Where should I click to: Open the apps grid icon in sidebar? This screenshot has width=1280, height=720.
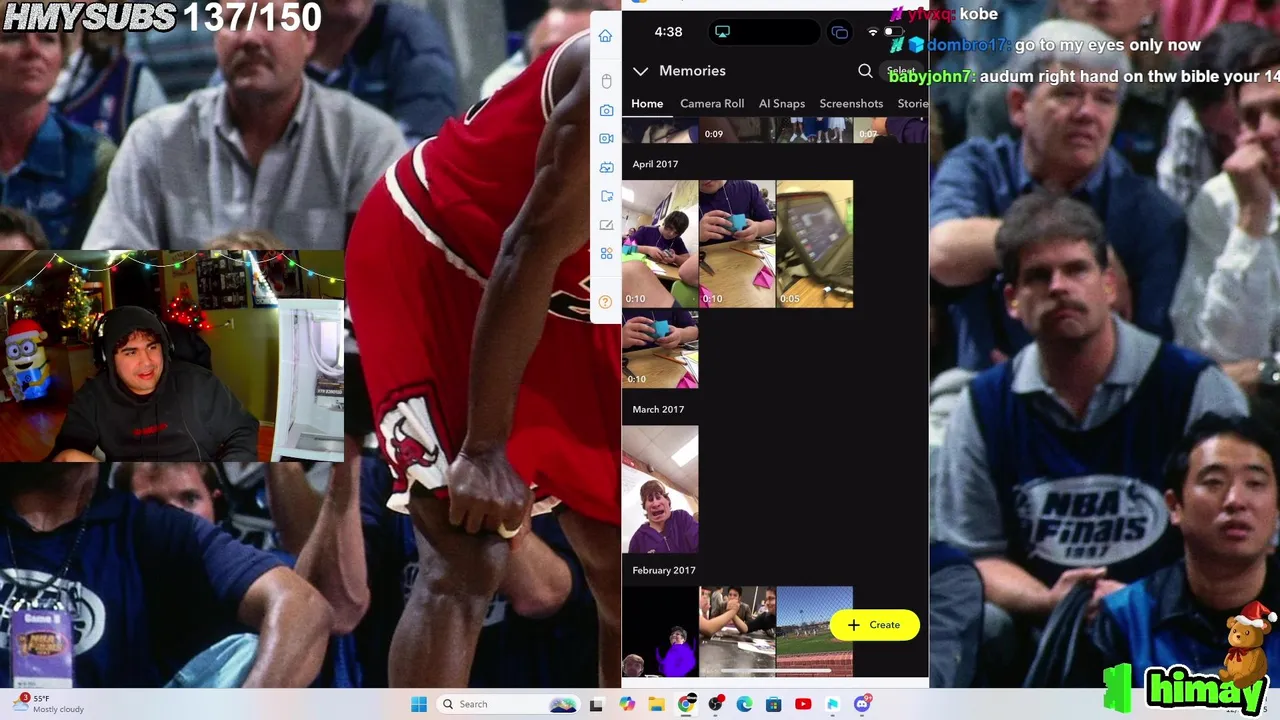click(x=606, y=254)
